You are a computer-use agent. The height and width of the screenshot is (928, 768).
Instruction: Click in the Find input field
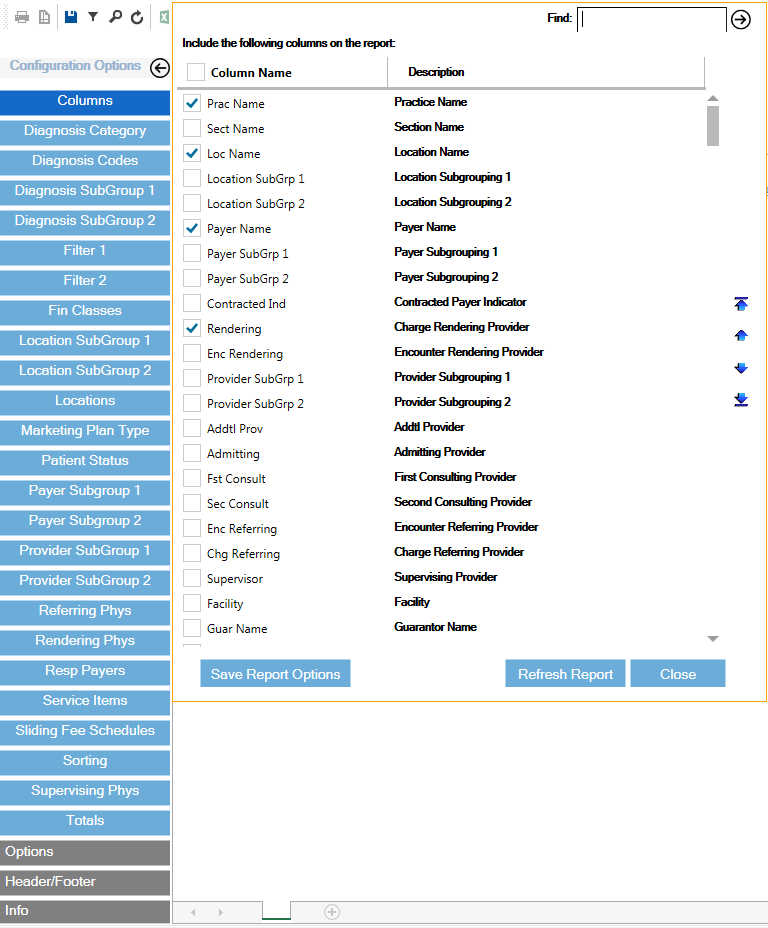[x=651, y=20]
